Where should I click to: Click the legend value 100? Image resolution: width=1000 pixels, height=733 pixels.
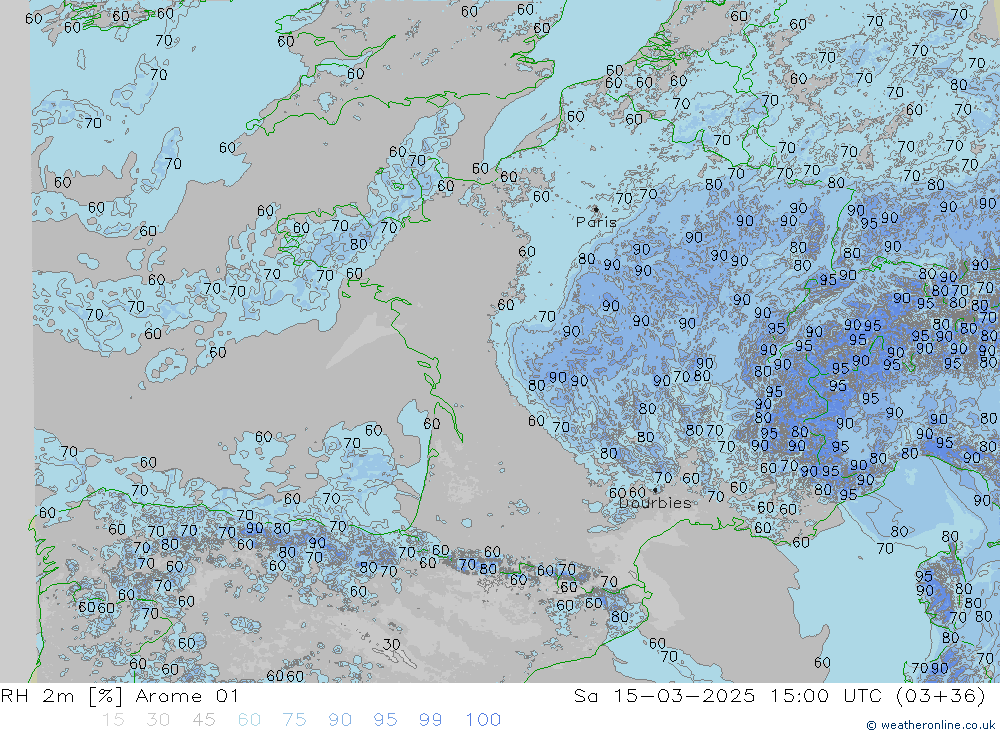pyautogui.click(x=483, y=720)
